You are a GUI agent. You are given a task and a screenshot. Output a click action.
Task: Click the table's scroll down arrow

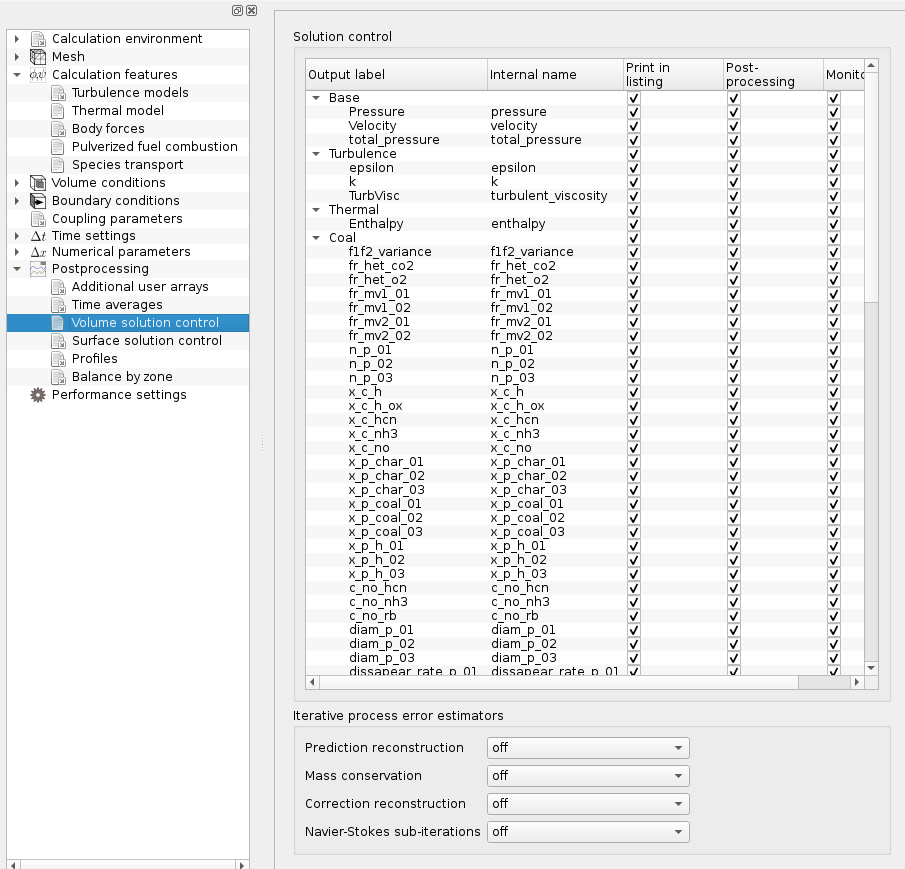(872, 668)
